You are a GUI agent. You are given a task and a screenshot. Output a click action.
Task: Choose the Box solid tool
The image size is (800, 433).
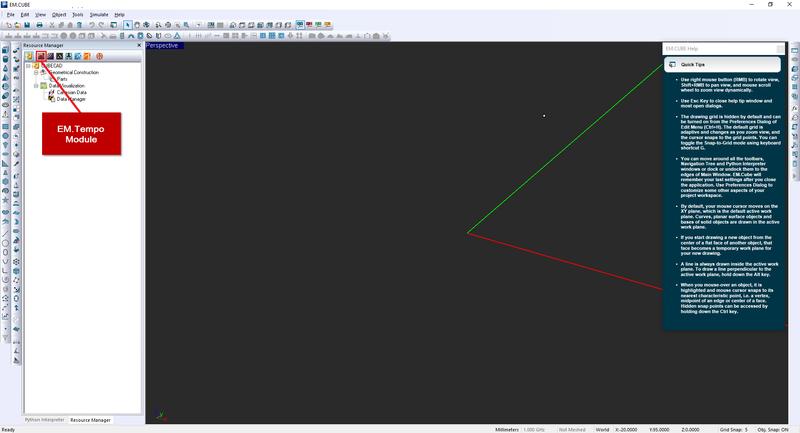tap(5, 50)
